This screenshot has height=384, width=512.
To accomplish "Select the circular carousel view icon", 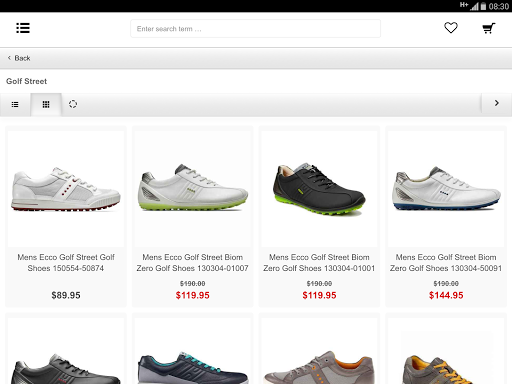I will 73,104.
